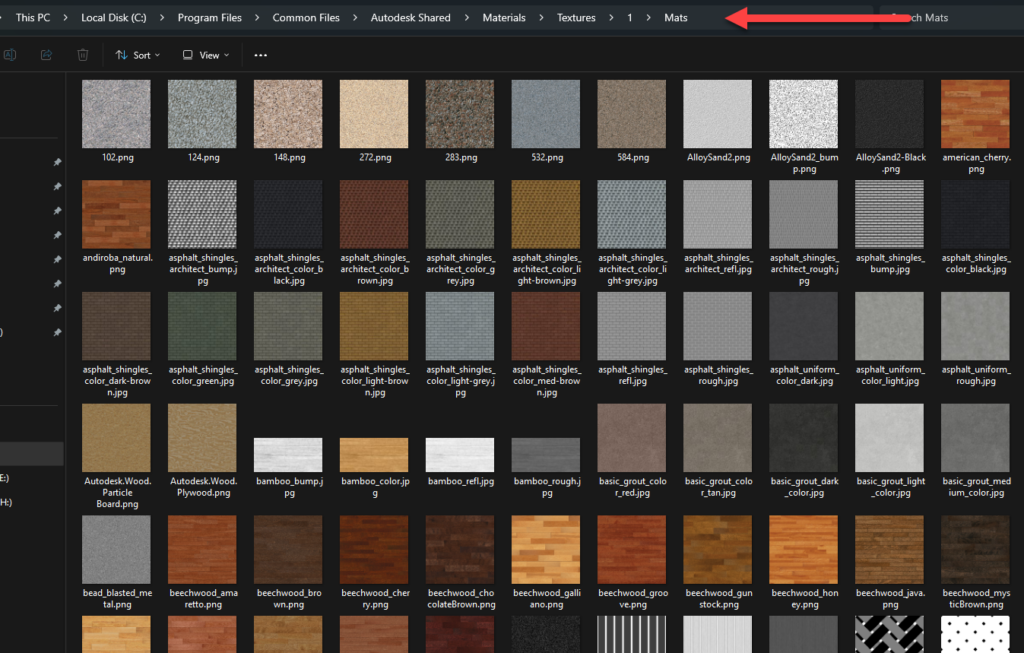Select the 272.png thumbnail
Screen dimensions: 1024x653
(x=374, y=114)
